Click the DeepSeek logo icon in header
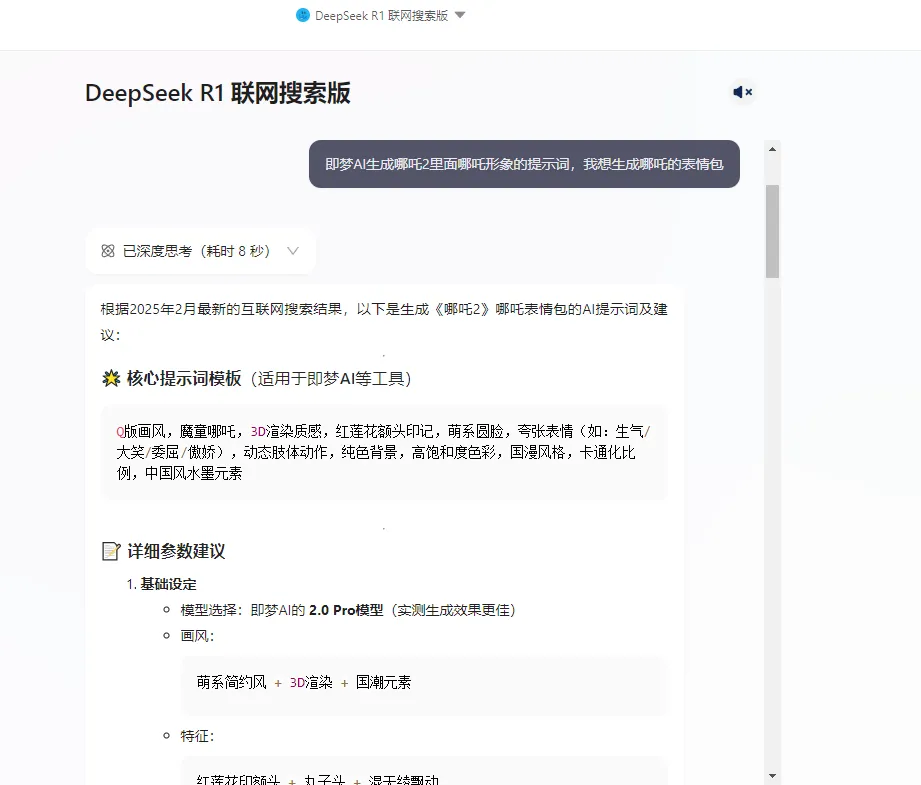 point(302,15)
